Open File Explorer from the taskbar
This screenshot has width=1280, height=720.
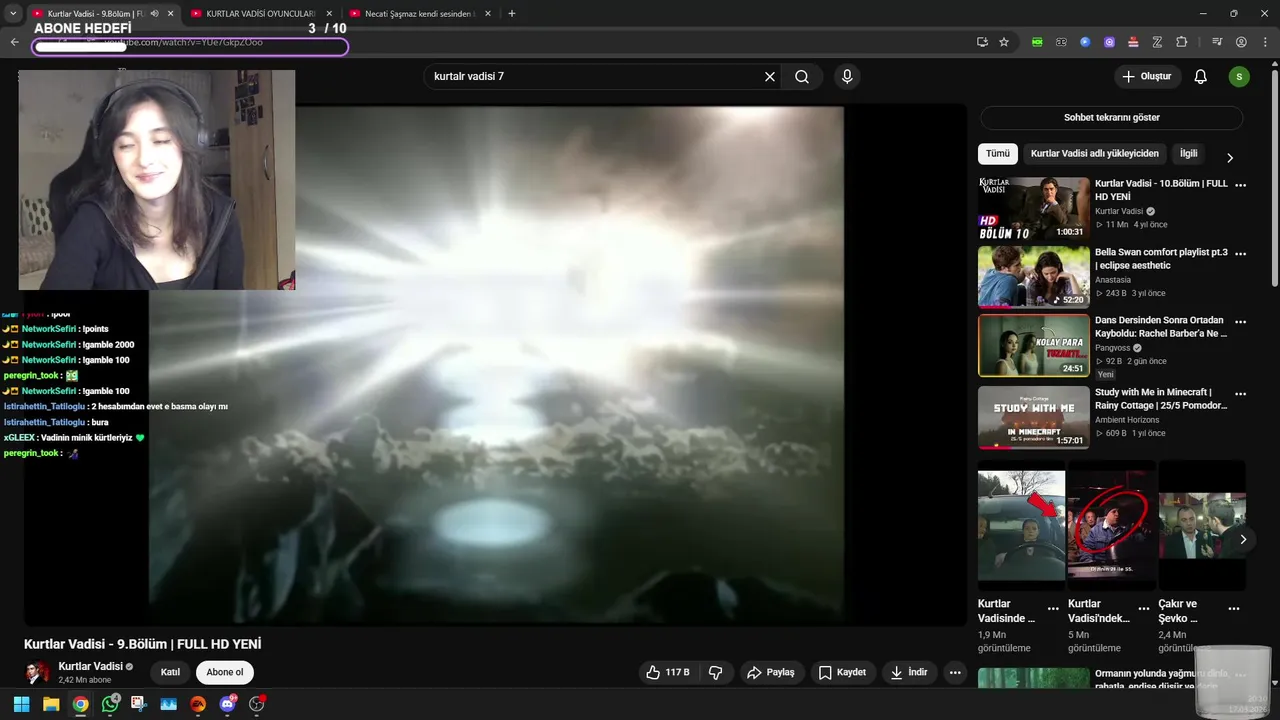click(50, 704)
